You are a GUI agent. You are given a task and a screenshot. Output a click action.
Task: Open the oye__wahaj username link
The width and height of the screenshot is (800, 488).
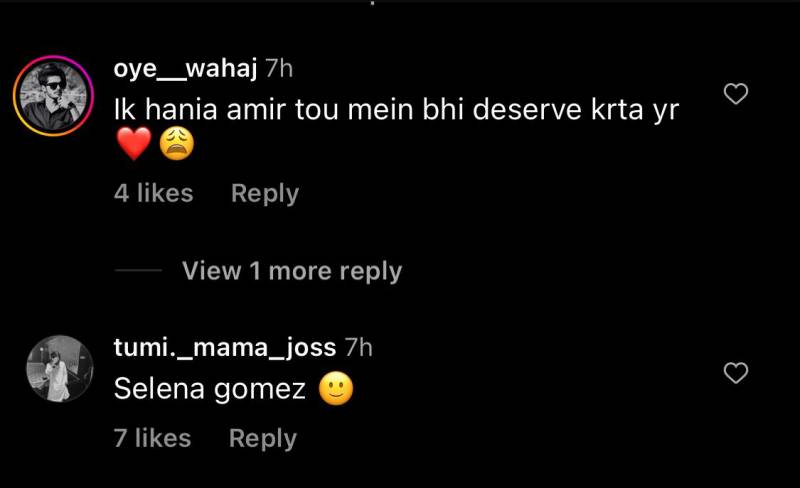point(185,68)
